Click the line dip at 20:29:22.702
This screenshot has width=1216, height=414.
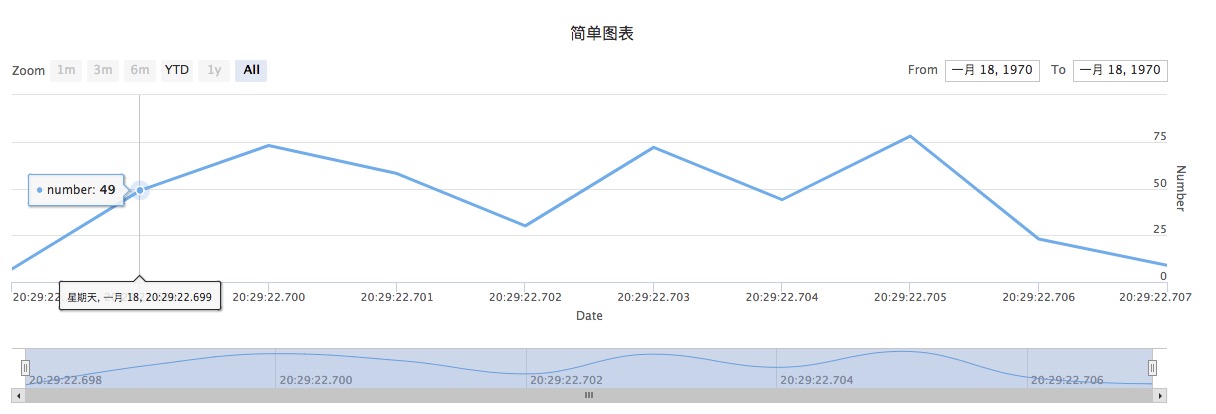click(525, 226)
